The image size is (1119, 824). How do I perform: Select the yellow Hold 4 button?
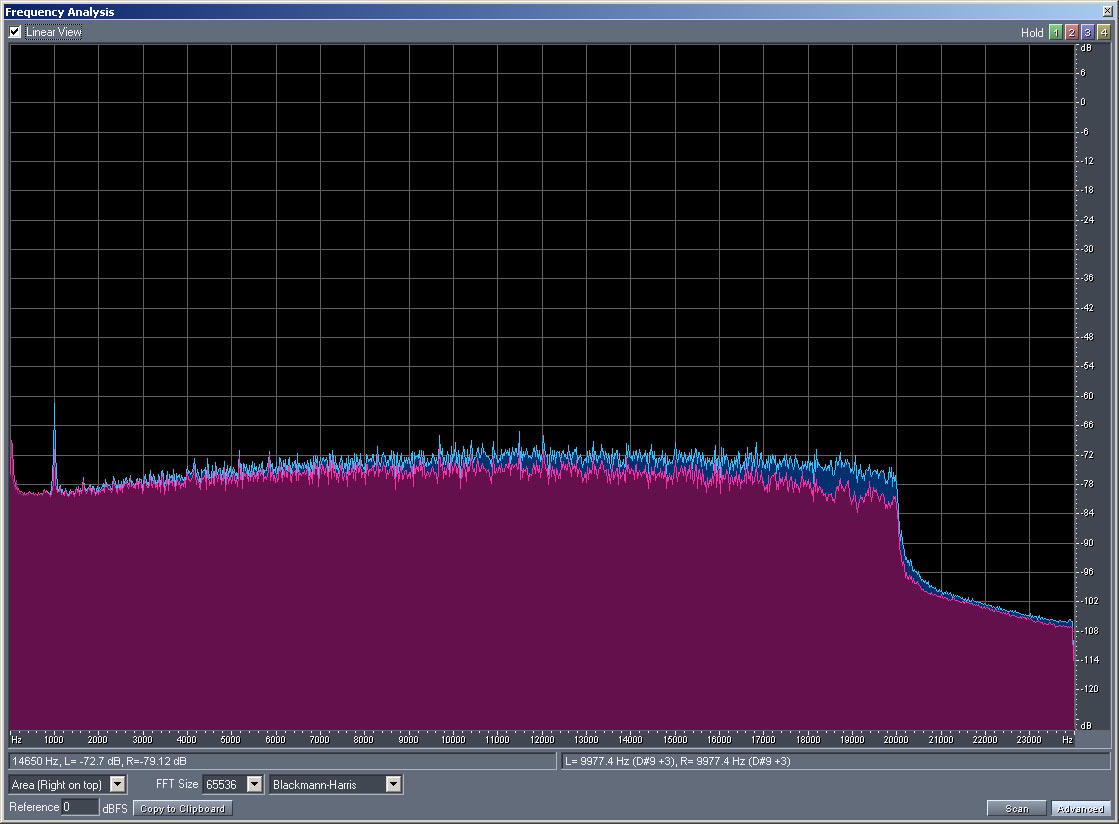pyautogui.click(x=1104, y=32)
